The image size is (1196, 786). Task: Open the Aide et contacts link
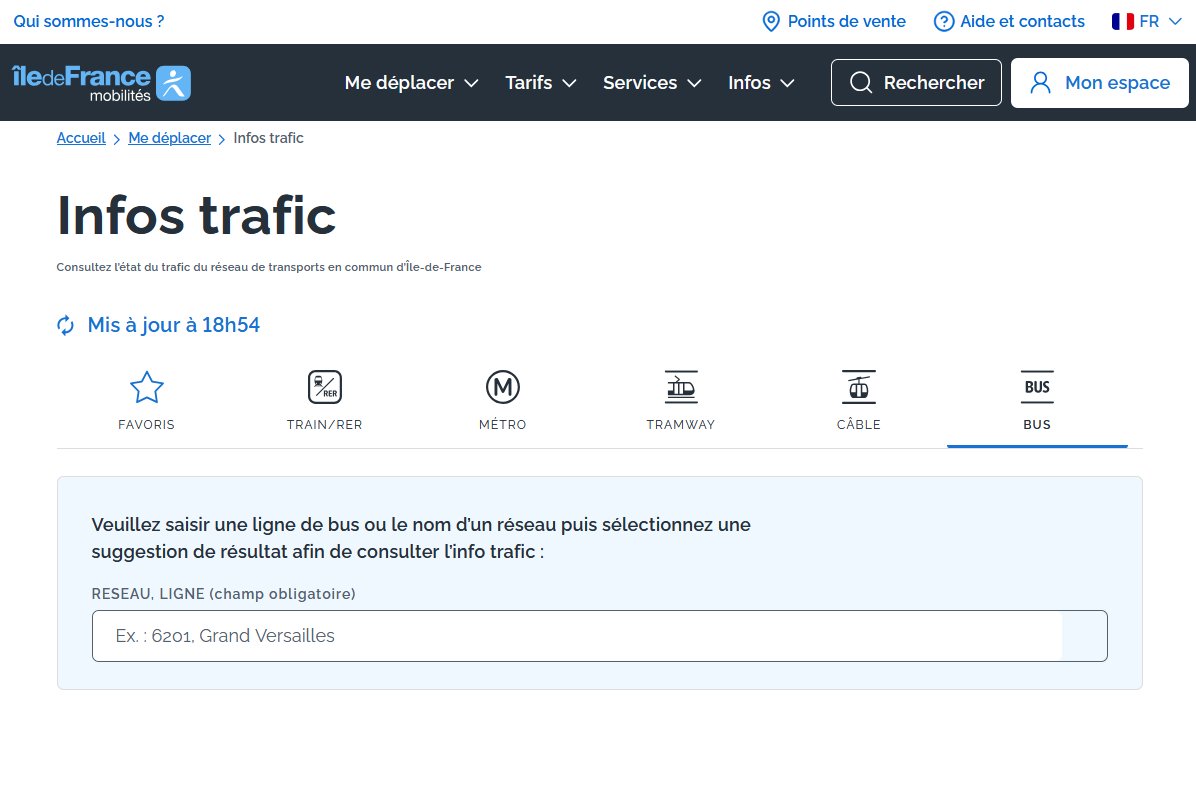pos(1022,21)
